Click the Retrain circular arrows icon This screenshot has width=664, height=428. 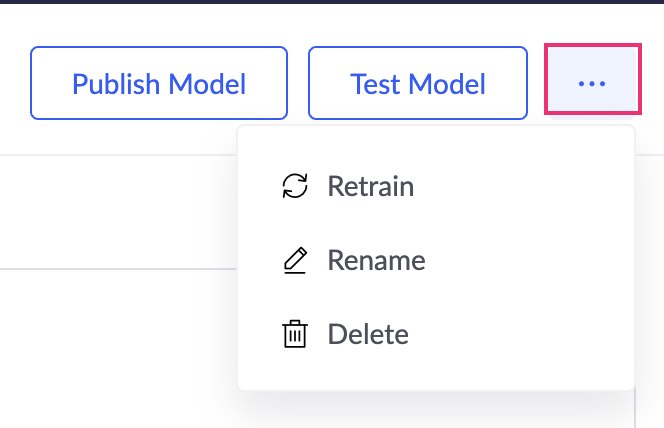pos(295,187)
